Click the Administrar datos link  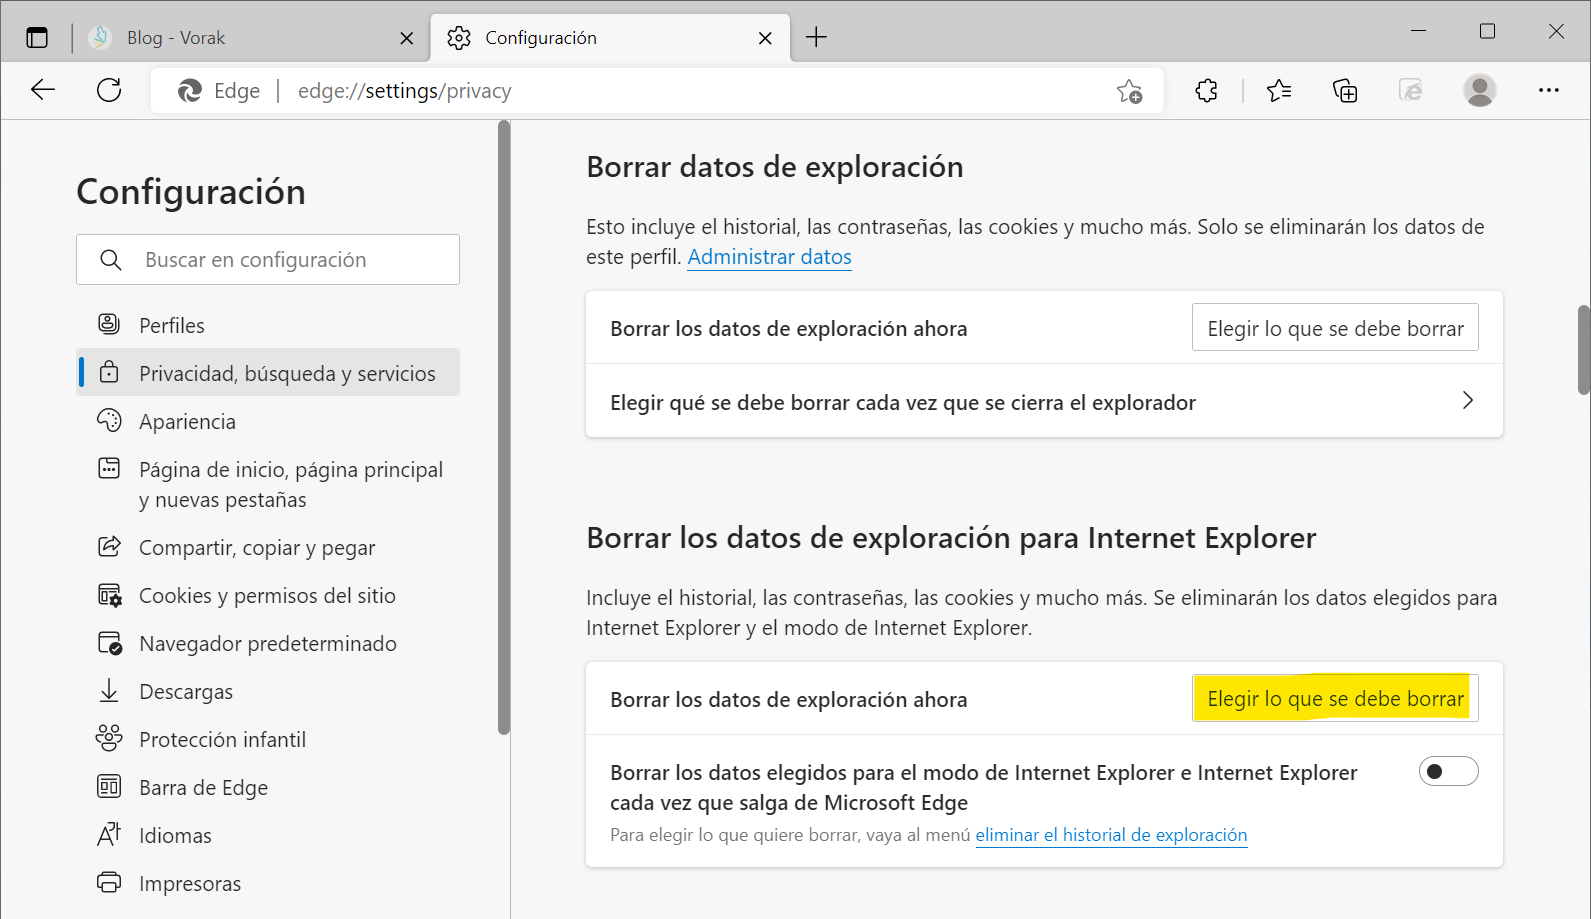tap(769, 257)
